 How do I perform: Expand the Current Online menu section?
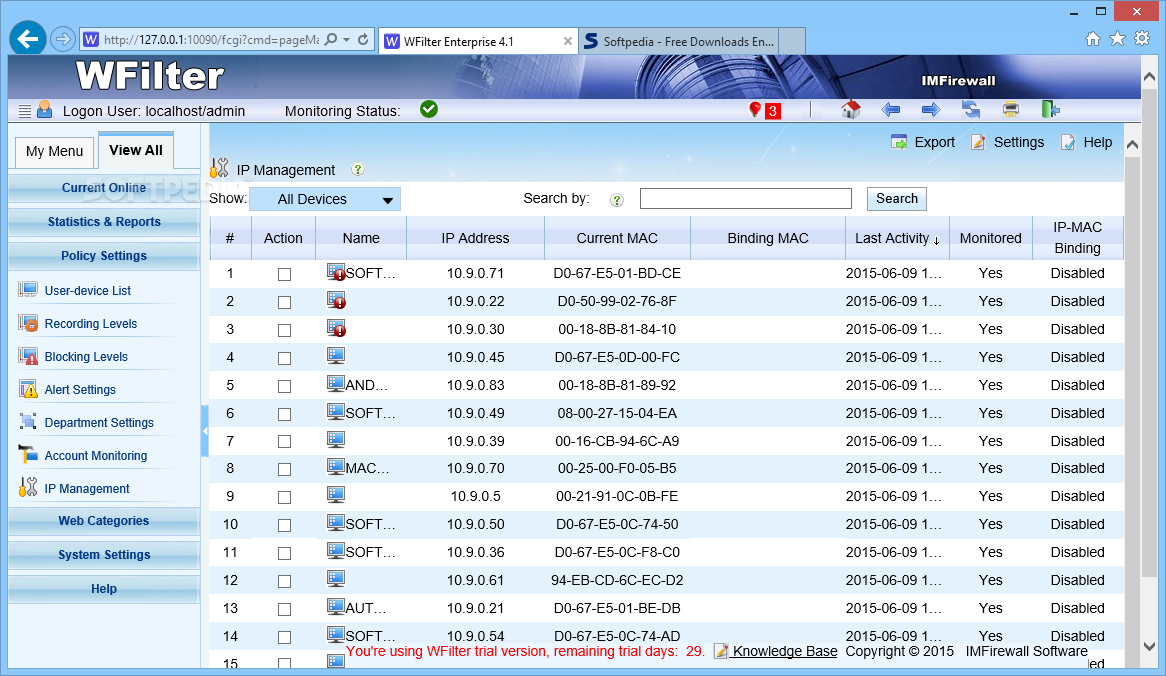[x=103, y=188]
